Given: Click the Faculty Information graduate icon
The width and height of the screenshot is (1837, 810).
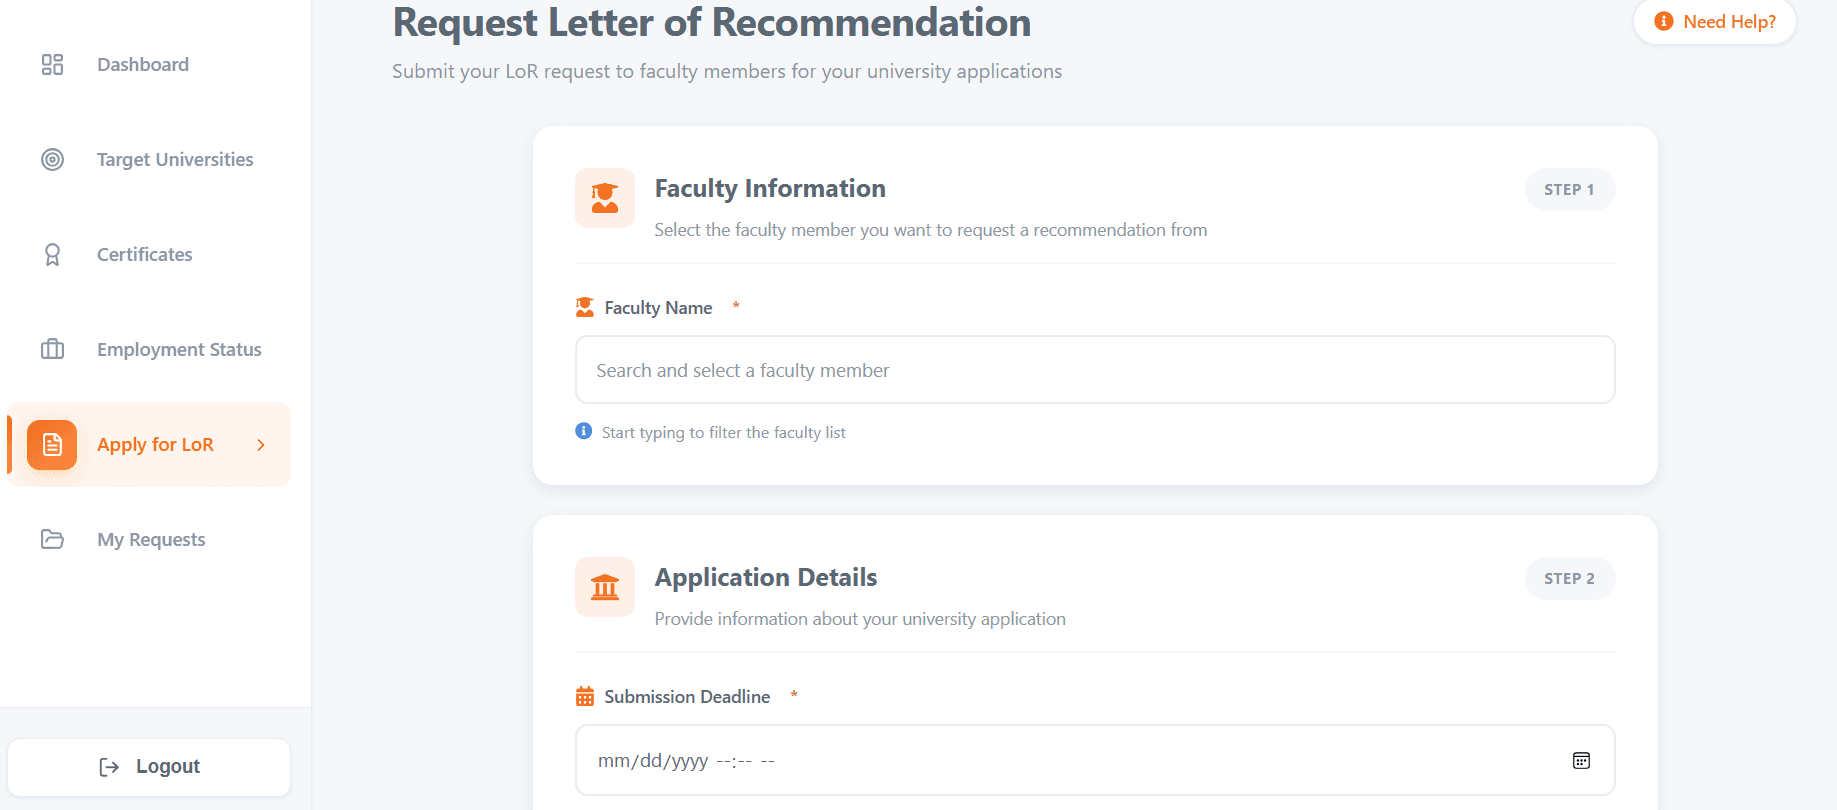Looking at the screenshot, I should (605, 198).
